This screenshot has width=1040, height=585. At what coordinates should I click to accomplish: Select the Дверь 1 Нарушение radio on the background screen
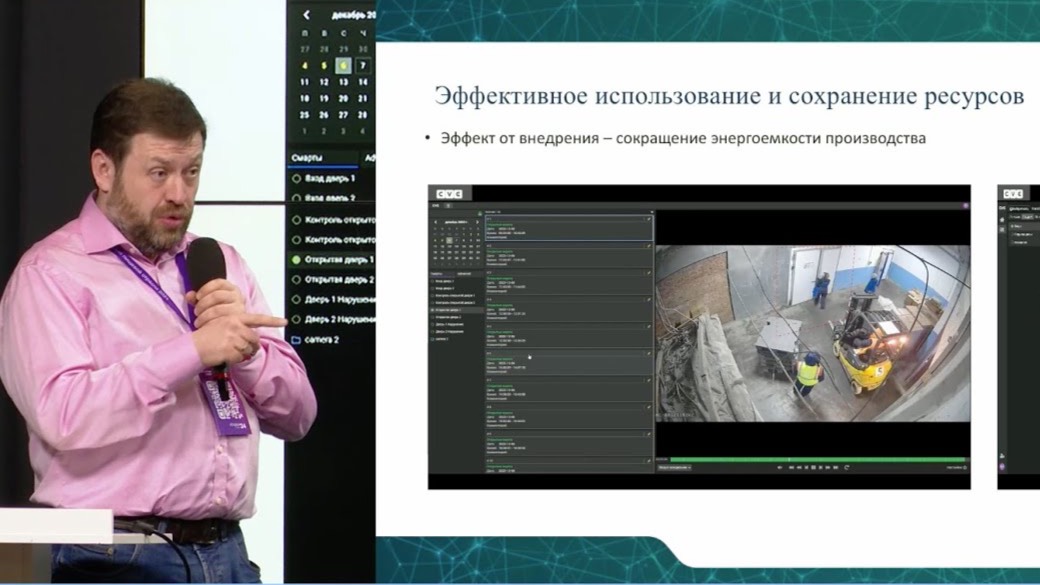296,300
